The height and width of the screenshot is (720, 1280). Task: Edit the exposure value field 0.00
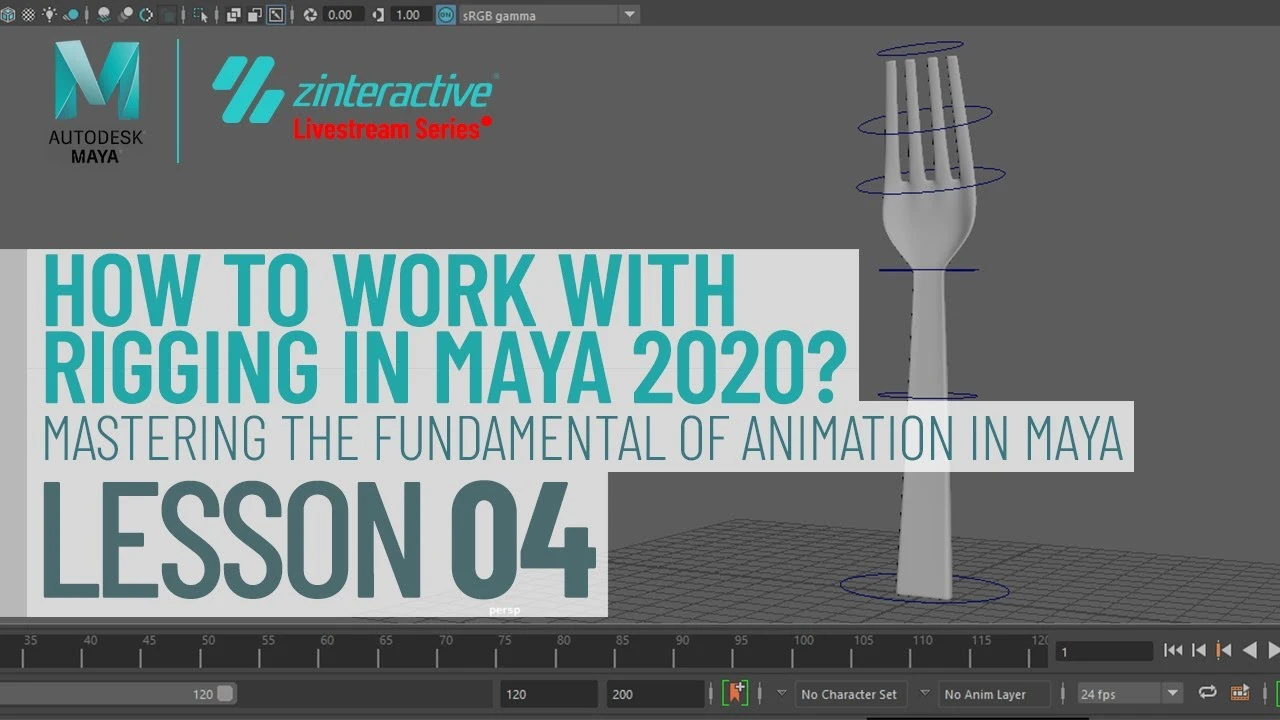[344, 15]
